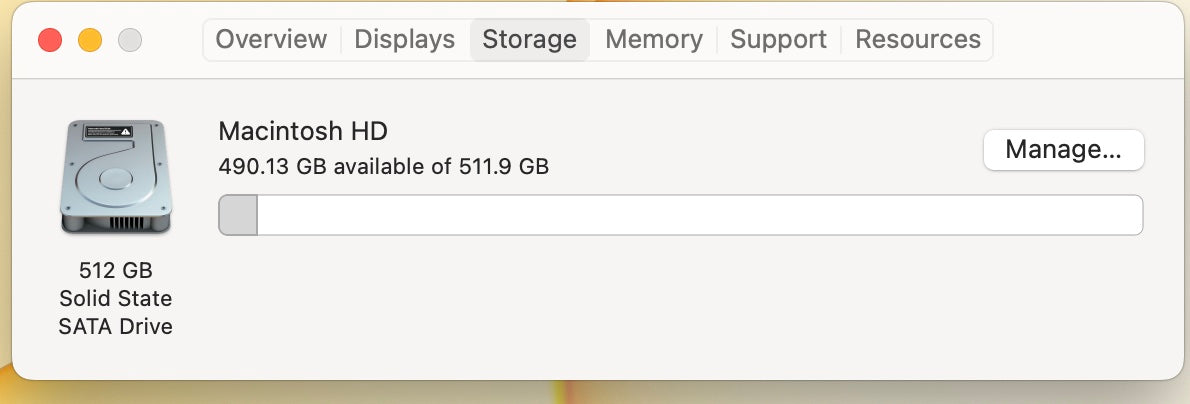Click the grayed-out zoom window button
Image resolution: width=1190 pixels, height=404 pixels.
(130, 41)
